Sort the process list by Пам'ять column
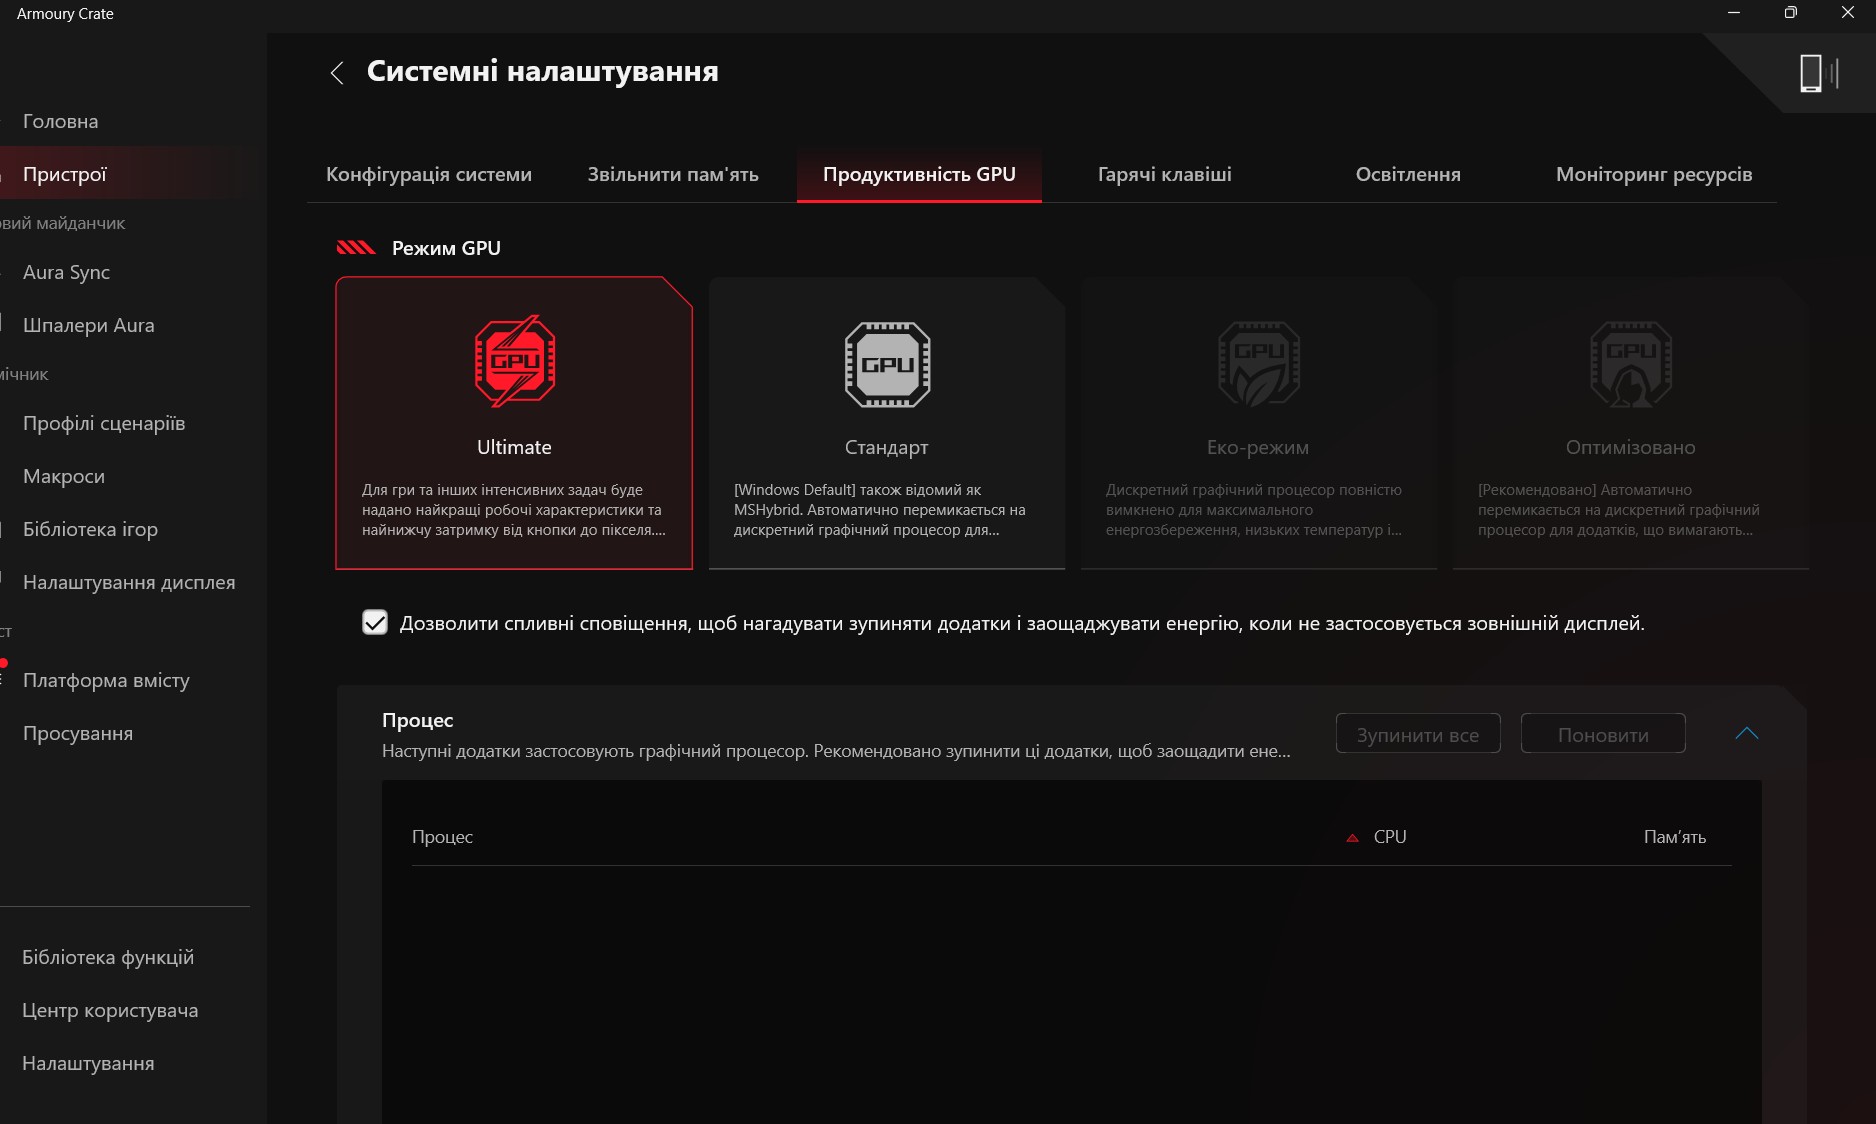 pos(1674,837)
